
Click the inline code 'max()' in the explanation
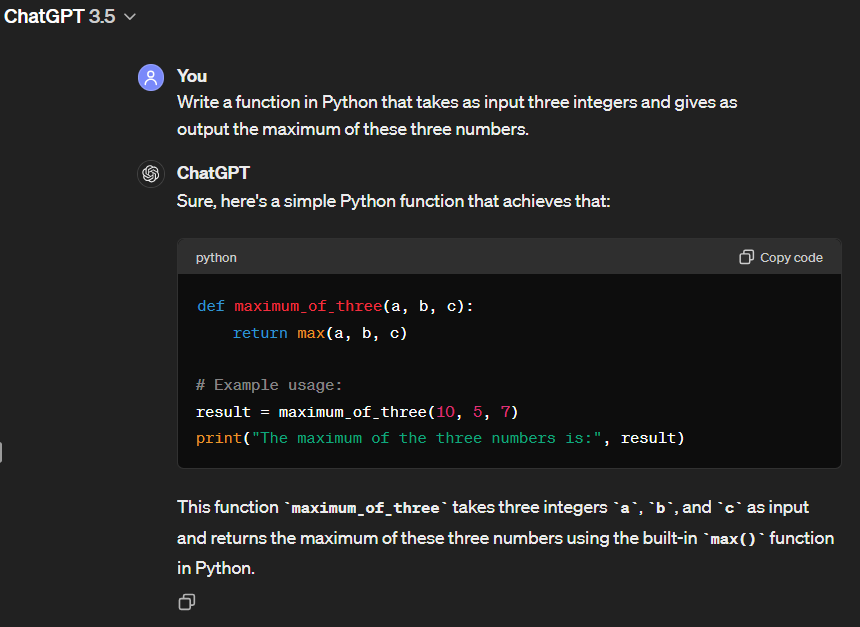click(733, 539)
